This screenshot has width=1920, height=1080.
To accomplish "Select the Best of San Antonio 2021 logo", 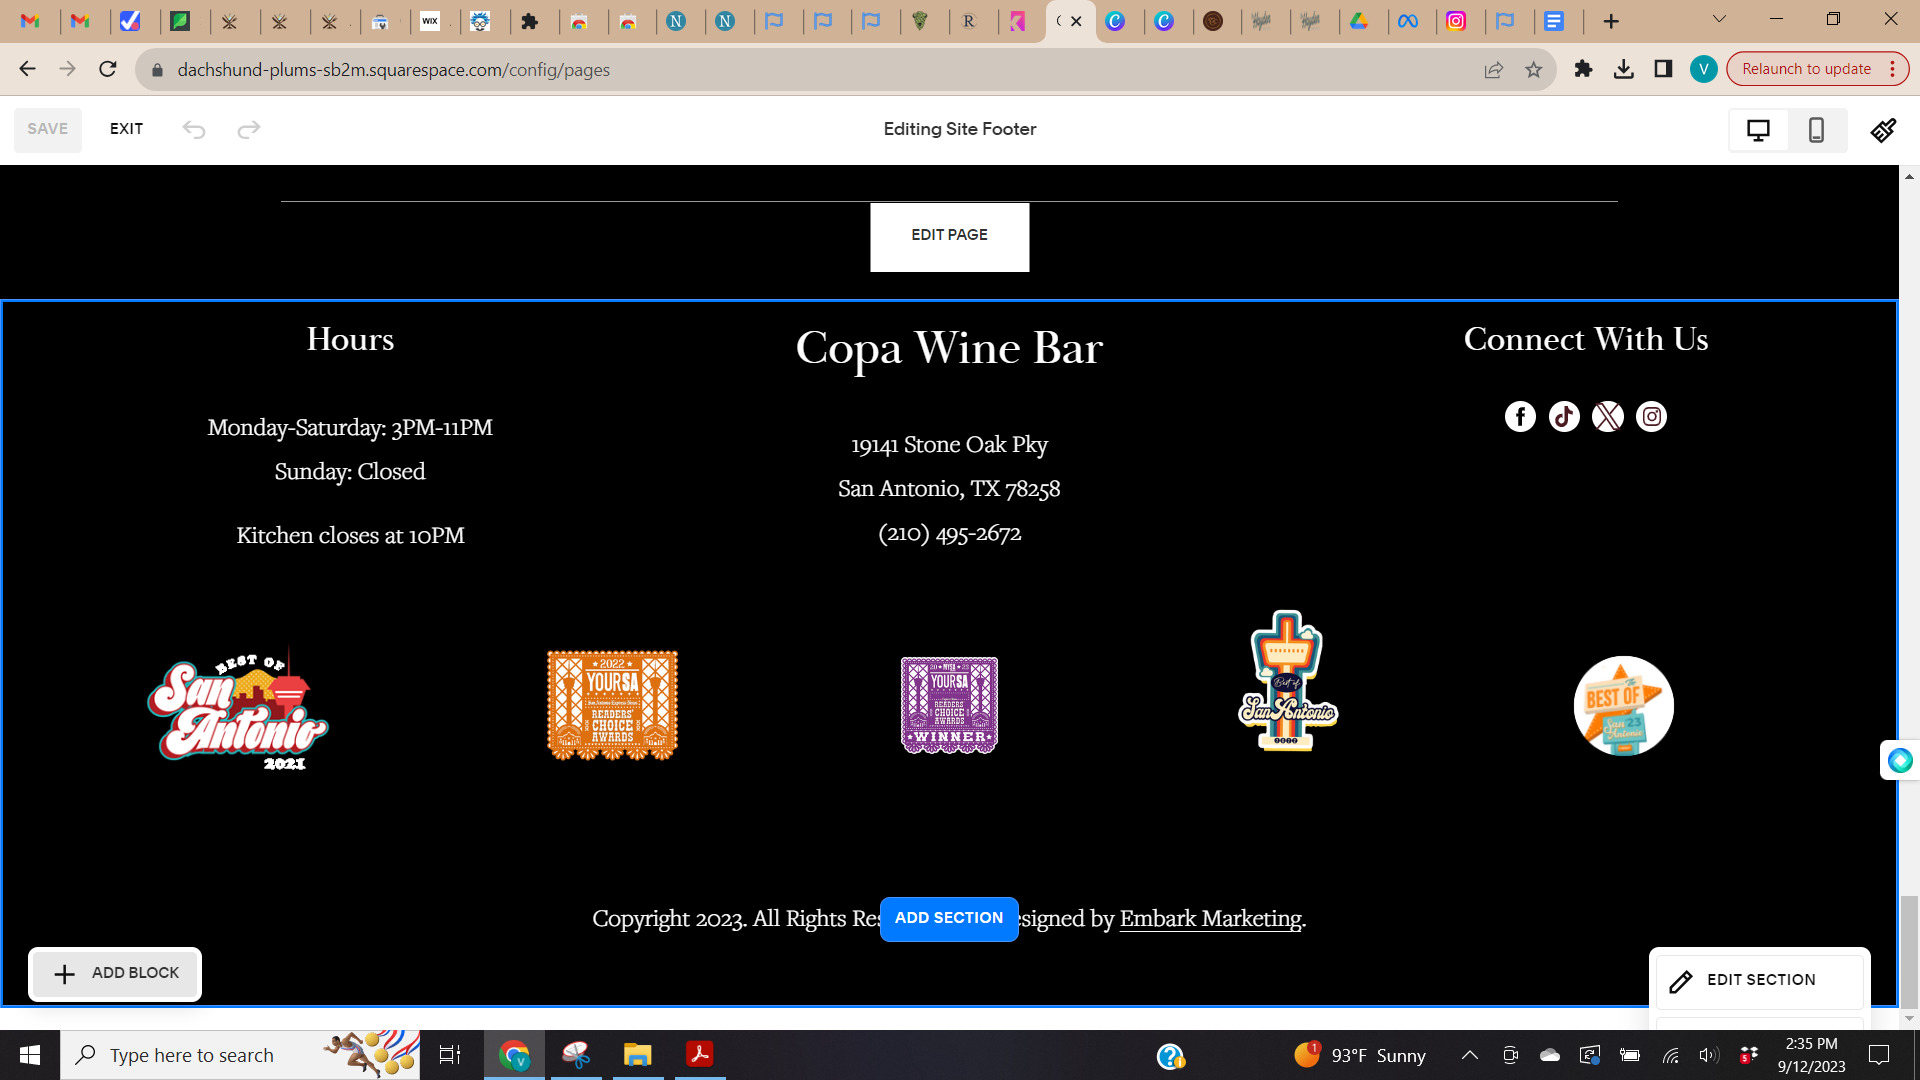I will [x=238, y=708].
